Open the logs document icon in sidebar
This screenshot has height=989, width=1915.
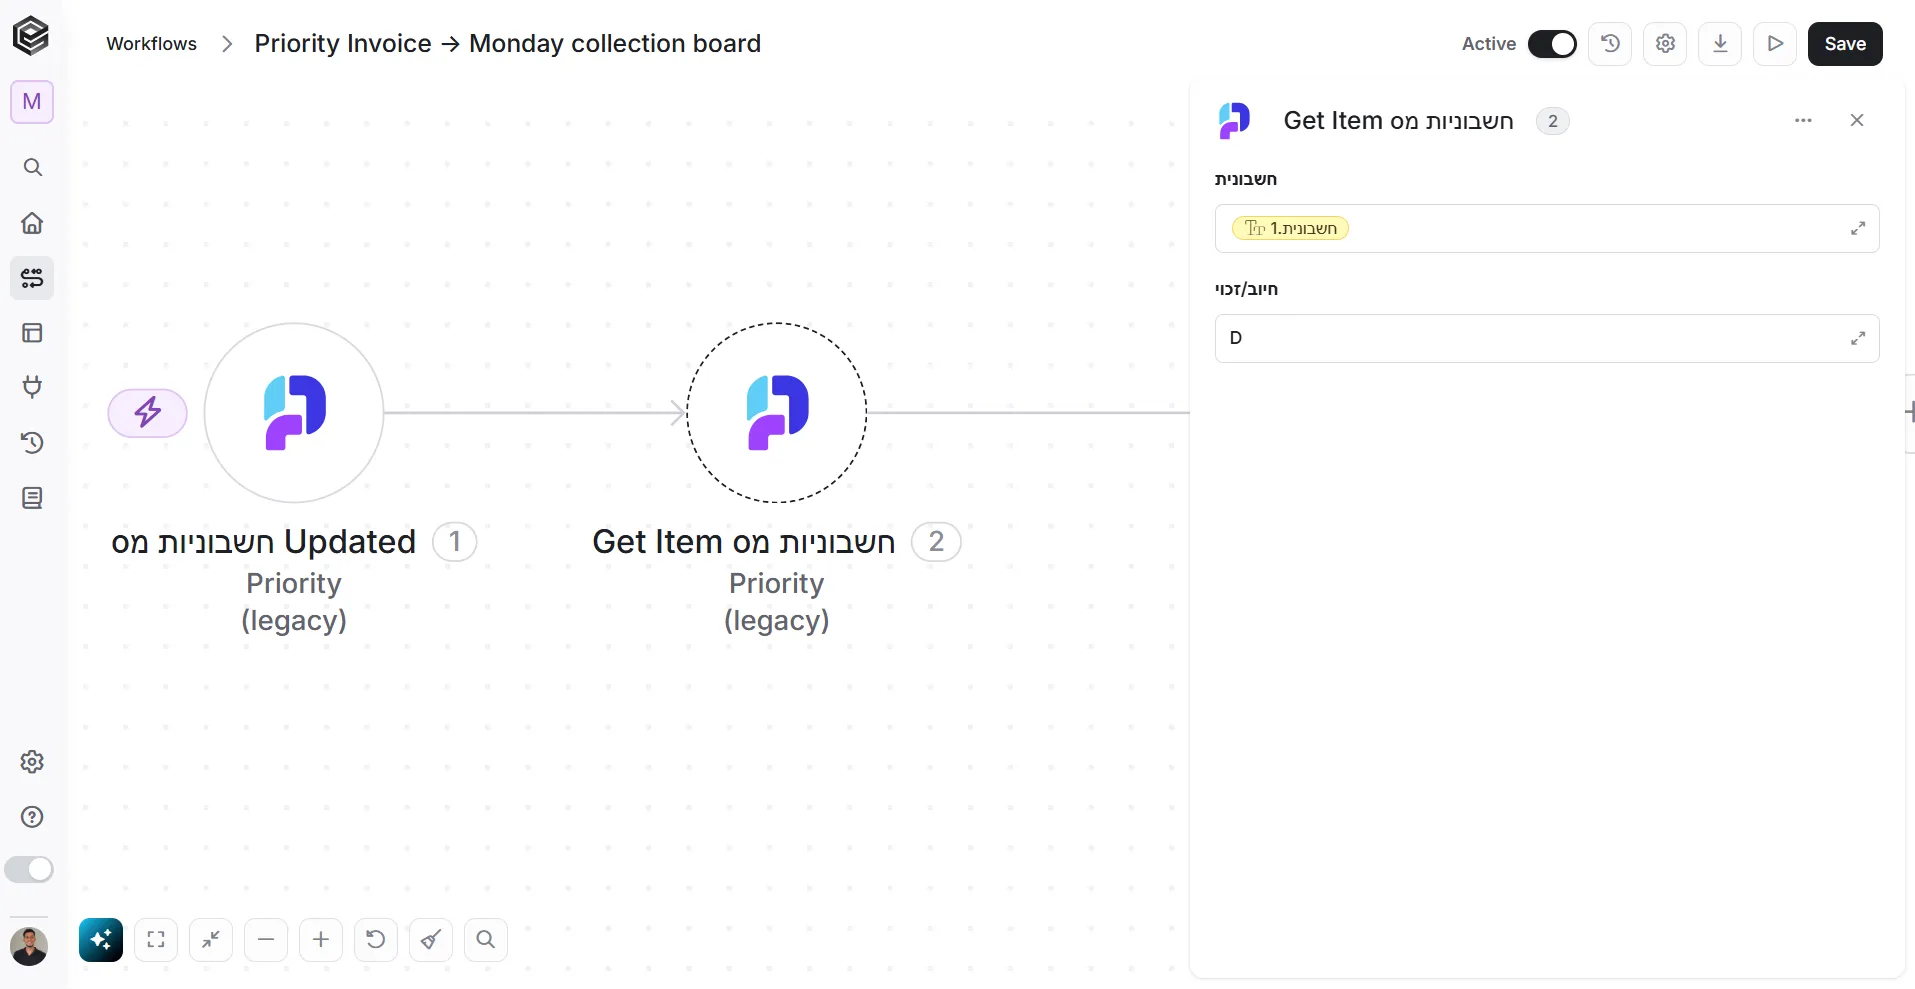(32, 498)
